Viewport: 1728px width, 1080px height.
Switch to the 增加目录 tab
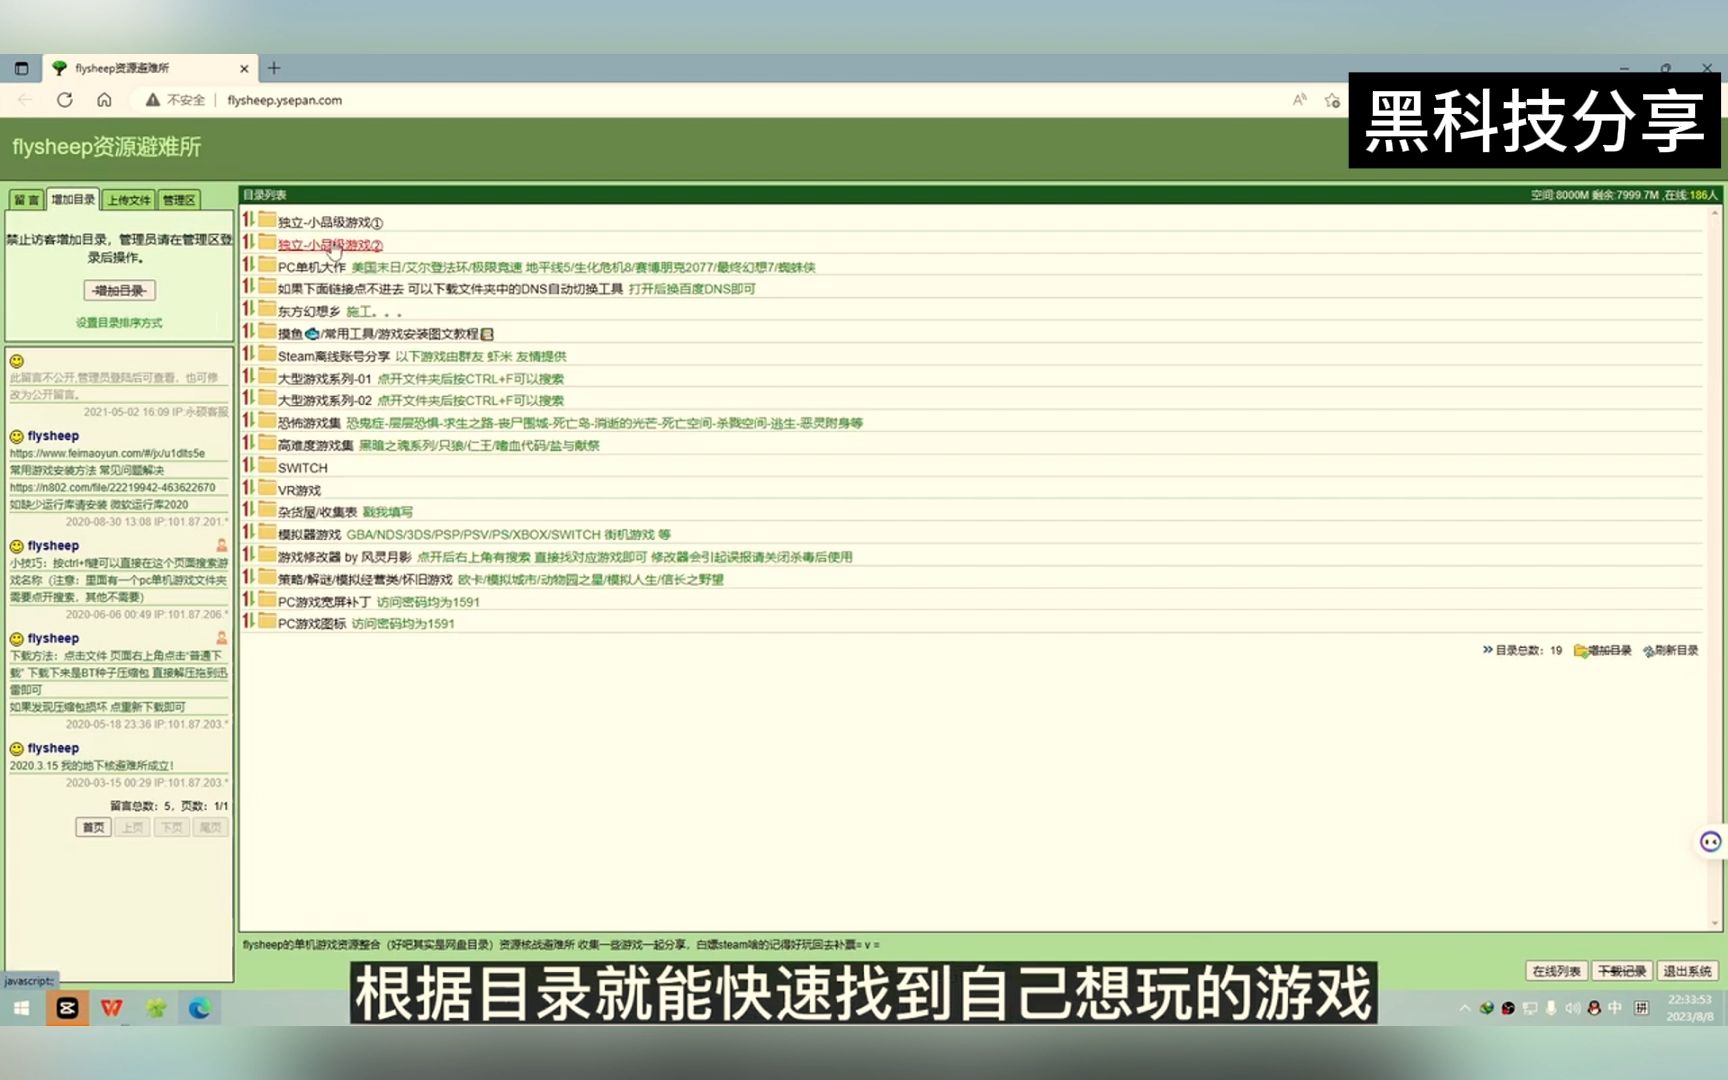[x=73, y=199]
